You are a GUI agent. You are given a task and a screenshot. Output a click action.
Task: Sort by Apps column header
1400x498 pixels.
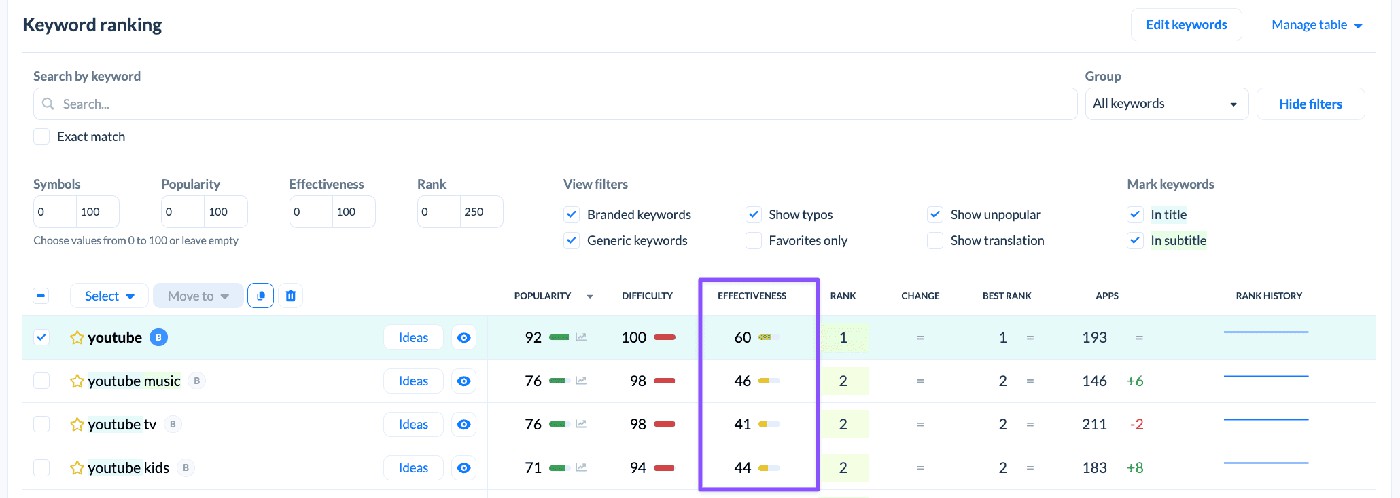point(1108,296)
